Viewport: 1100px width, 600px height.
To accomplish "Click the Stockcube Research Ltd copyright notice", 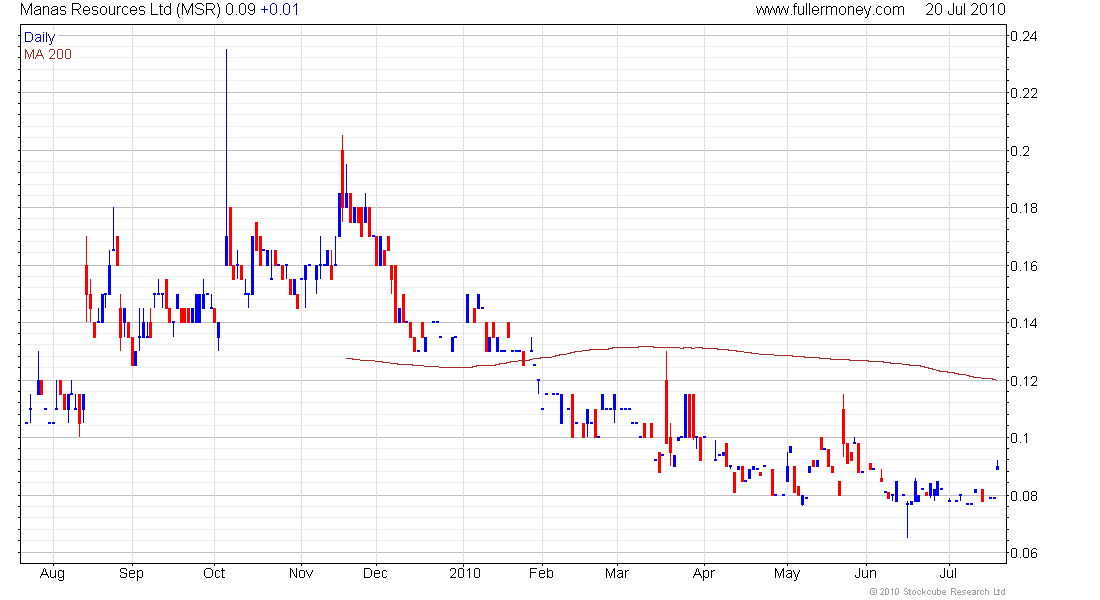I will (937, 592).
